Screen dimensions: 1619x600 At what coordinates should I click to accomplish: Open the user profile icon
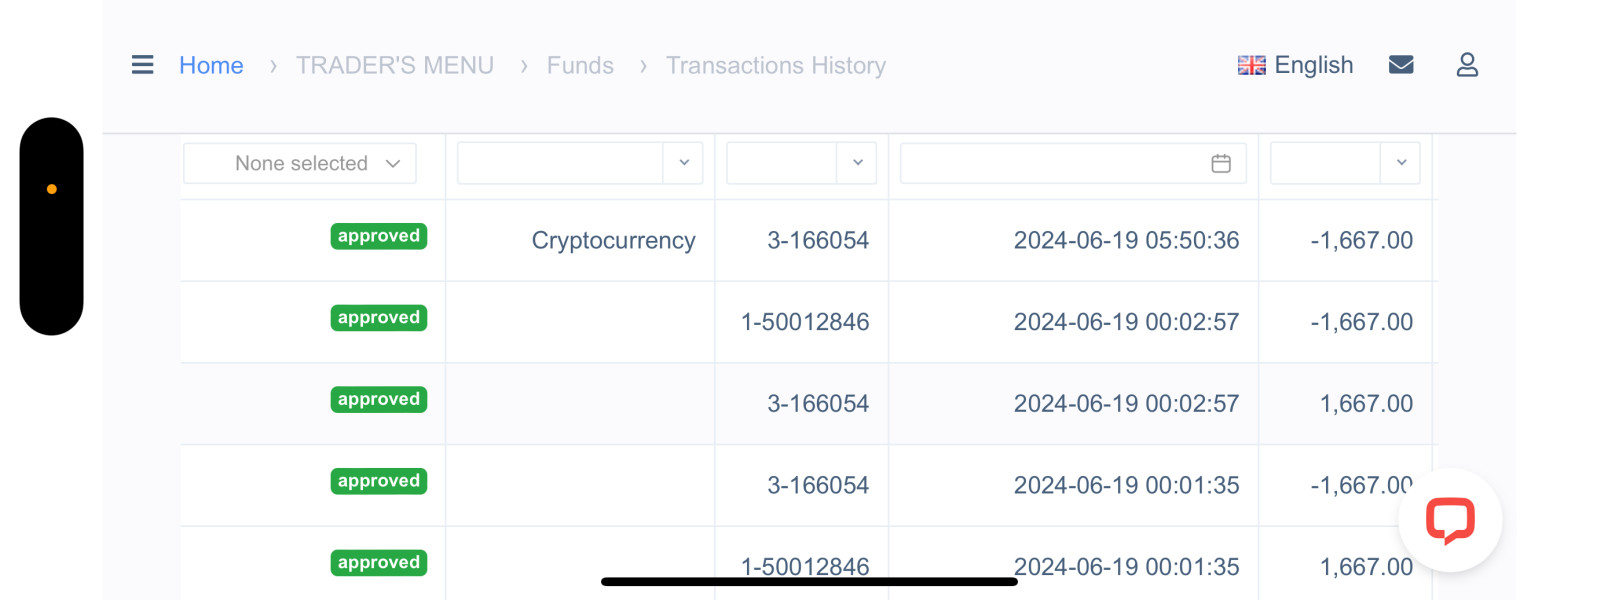pyautogui.click(x=1467, y=65)
